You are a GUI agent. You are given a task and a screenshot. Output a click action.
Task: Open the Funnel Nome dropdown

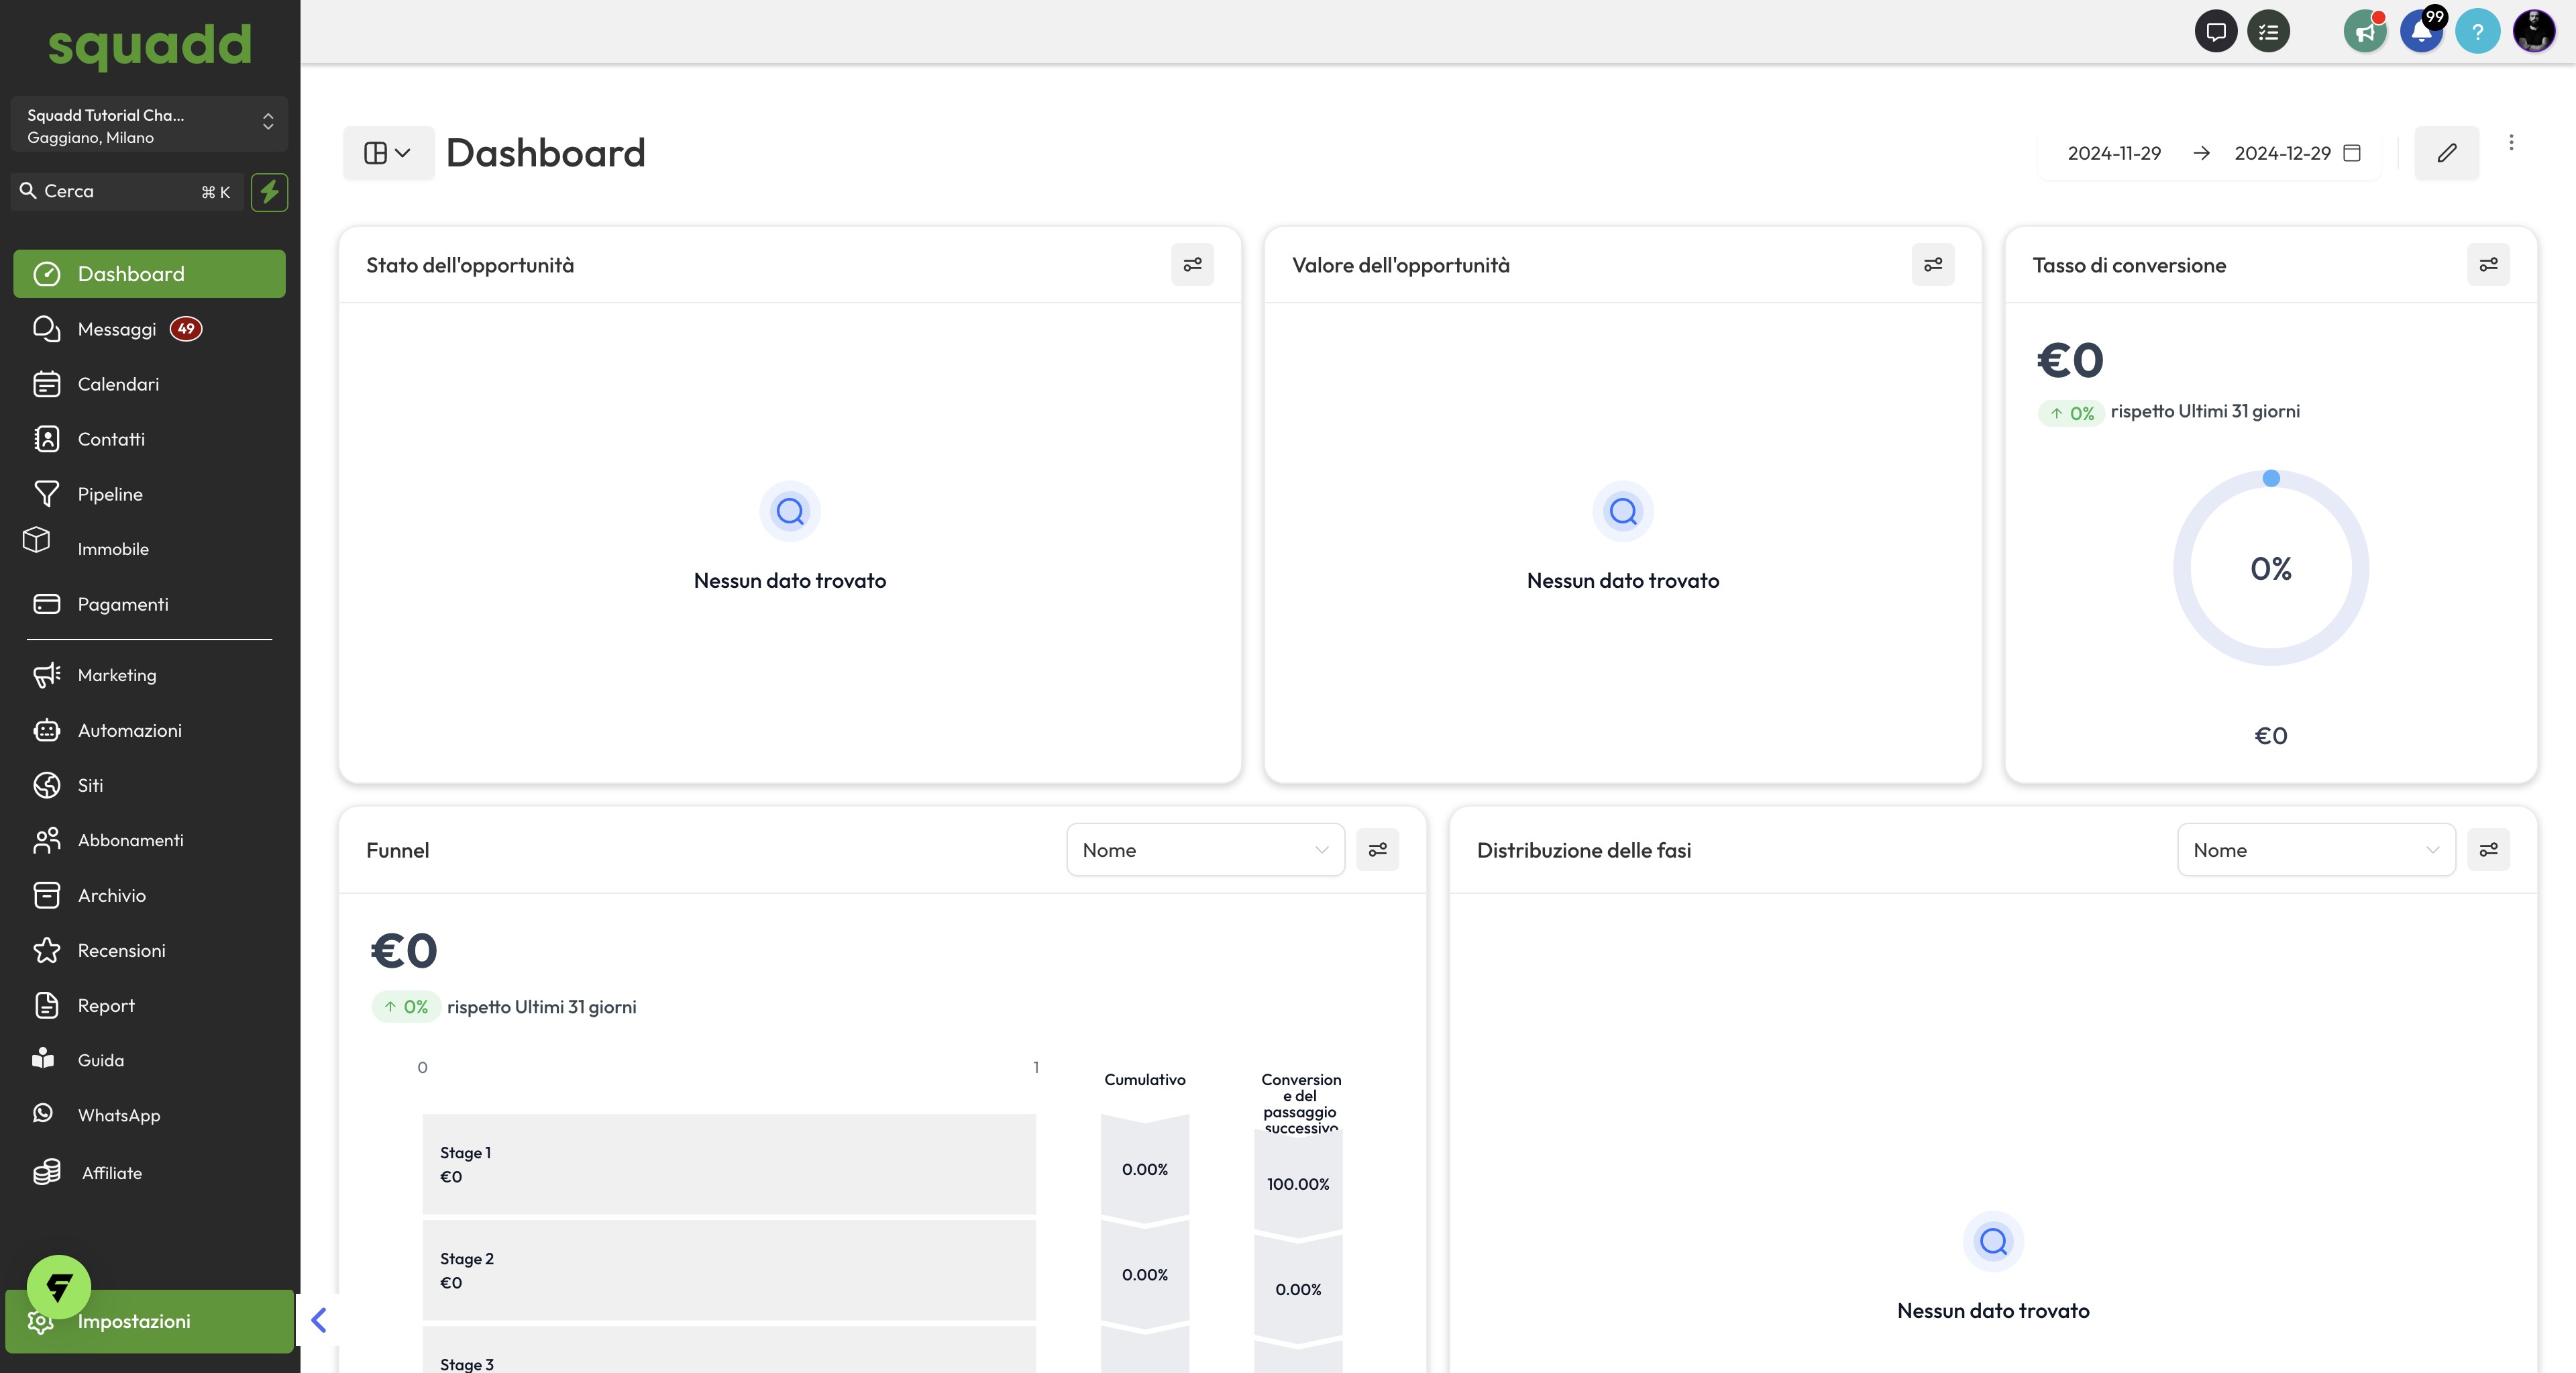click(x=1205, y=850)
